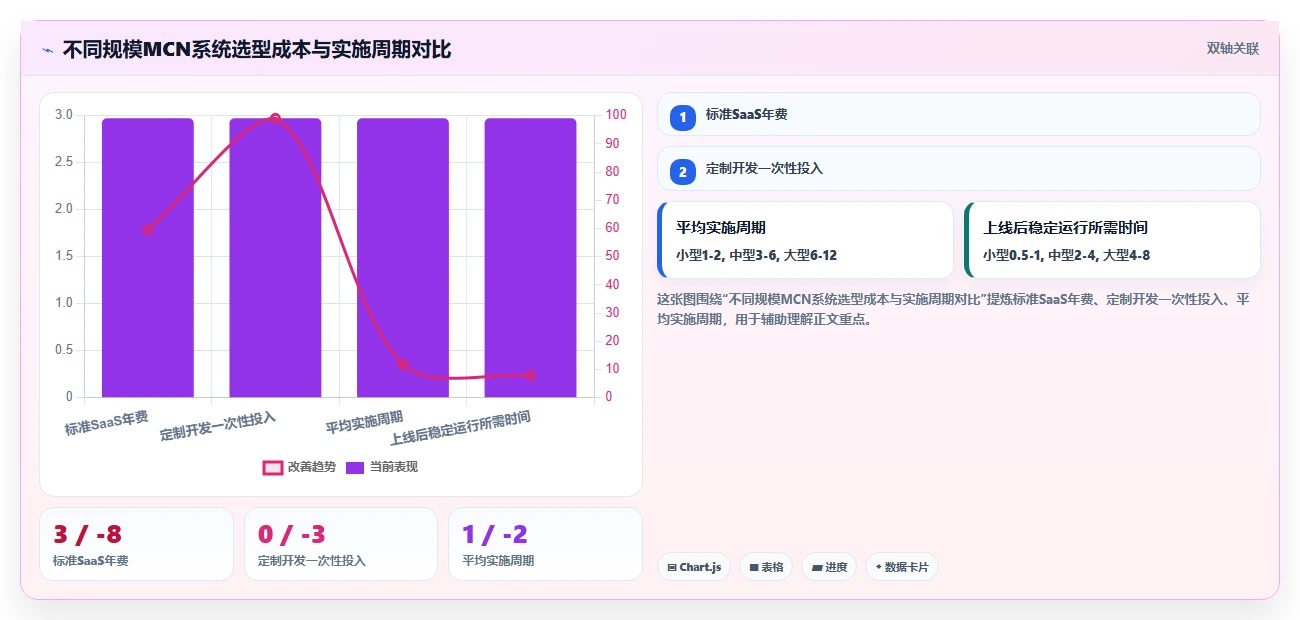Click the trend line peak point at 100
The height and width of the screenshot is (620, 1300).
pos(275,118)
